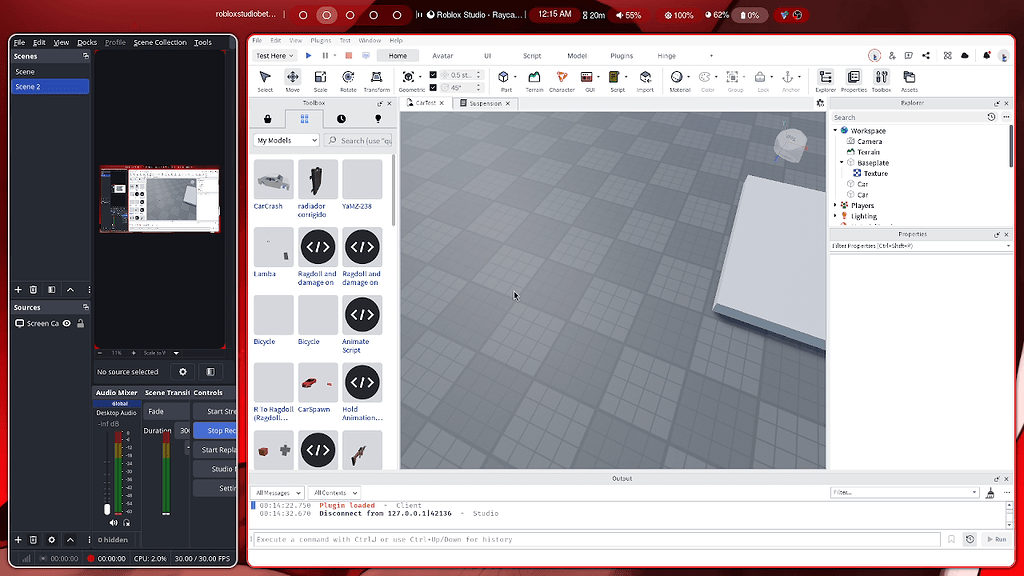
Task: Open the All Contexts output dropdown
Action: [334, 493]
